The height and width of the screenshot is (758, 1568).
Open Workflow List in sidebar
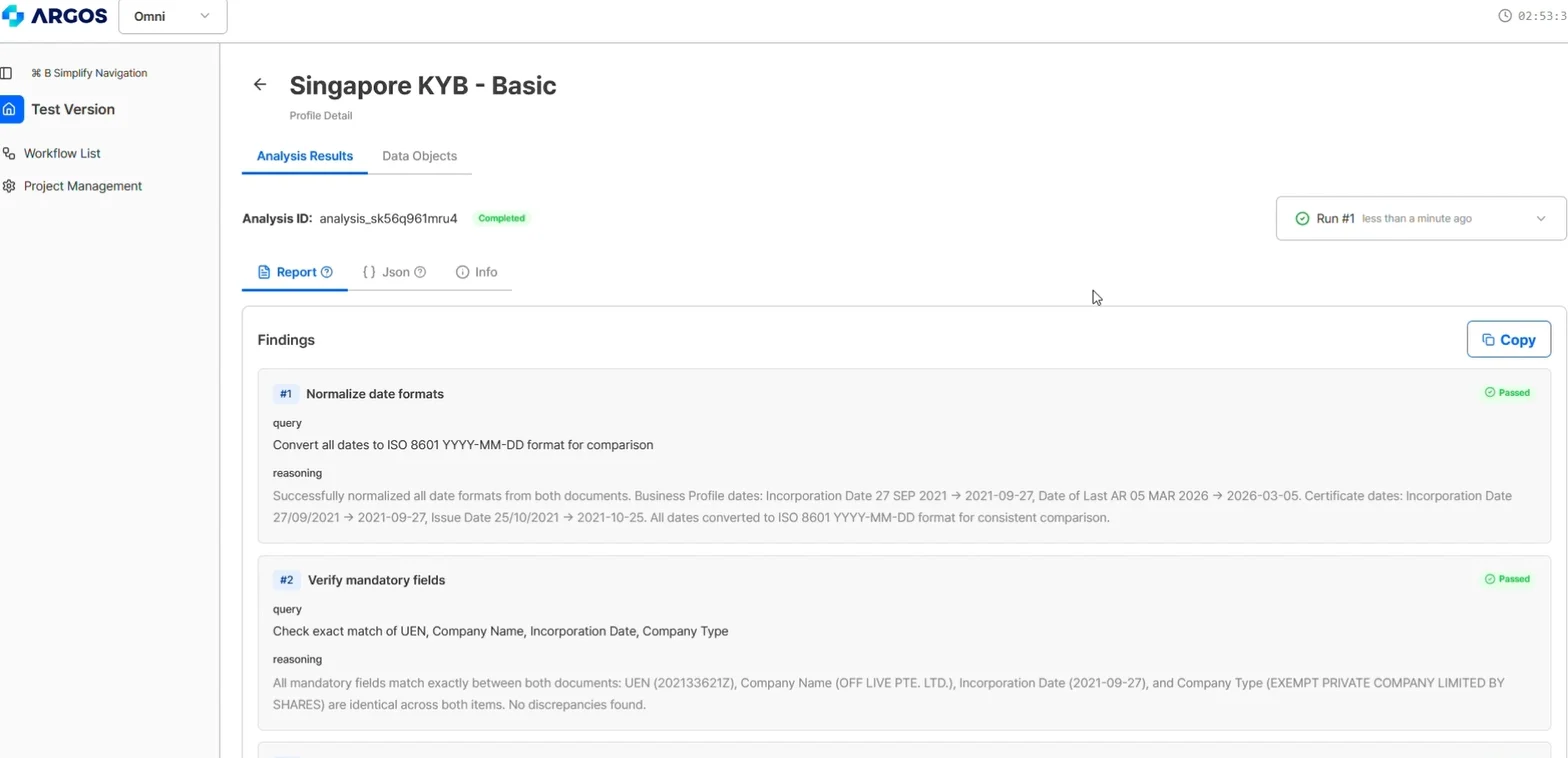62,154
